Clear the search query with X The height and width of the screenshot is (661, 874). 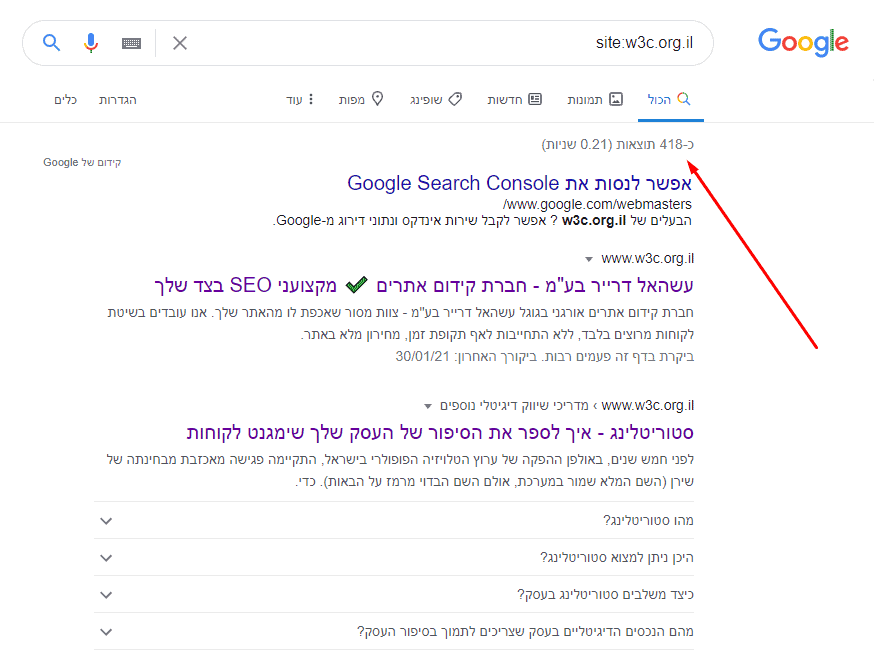pos(179,43)
